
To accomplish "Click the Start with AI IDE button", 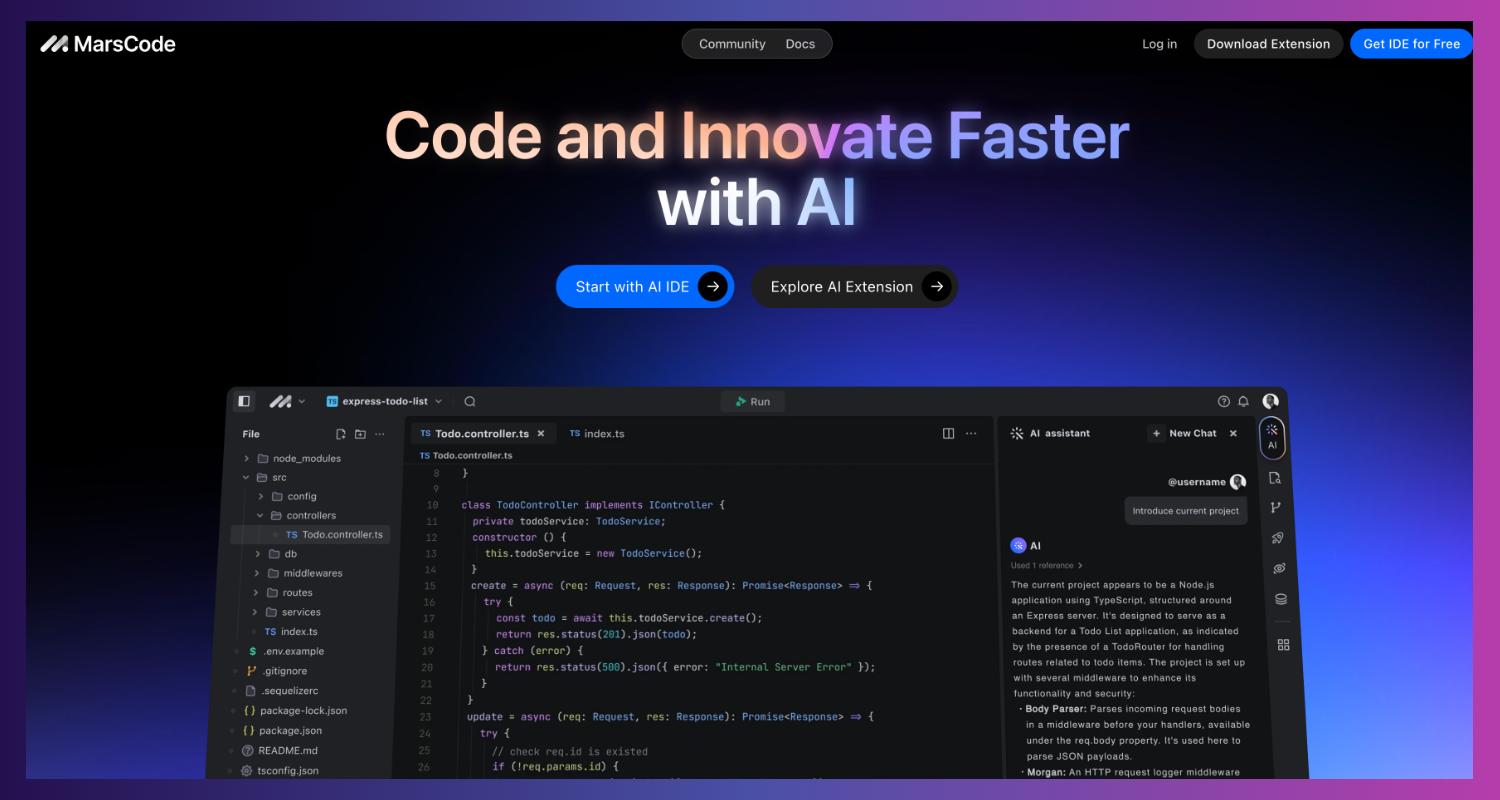I will 645,286.
